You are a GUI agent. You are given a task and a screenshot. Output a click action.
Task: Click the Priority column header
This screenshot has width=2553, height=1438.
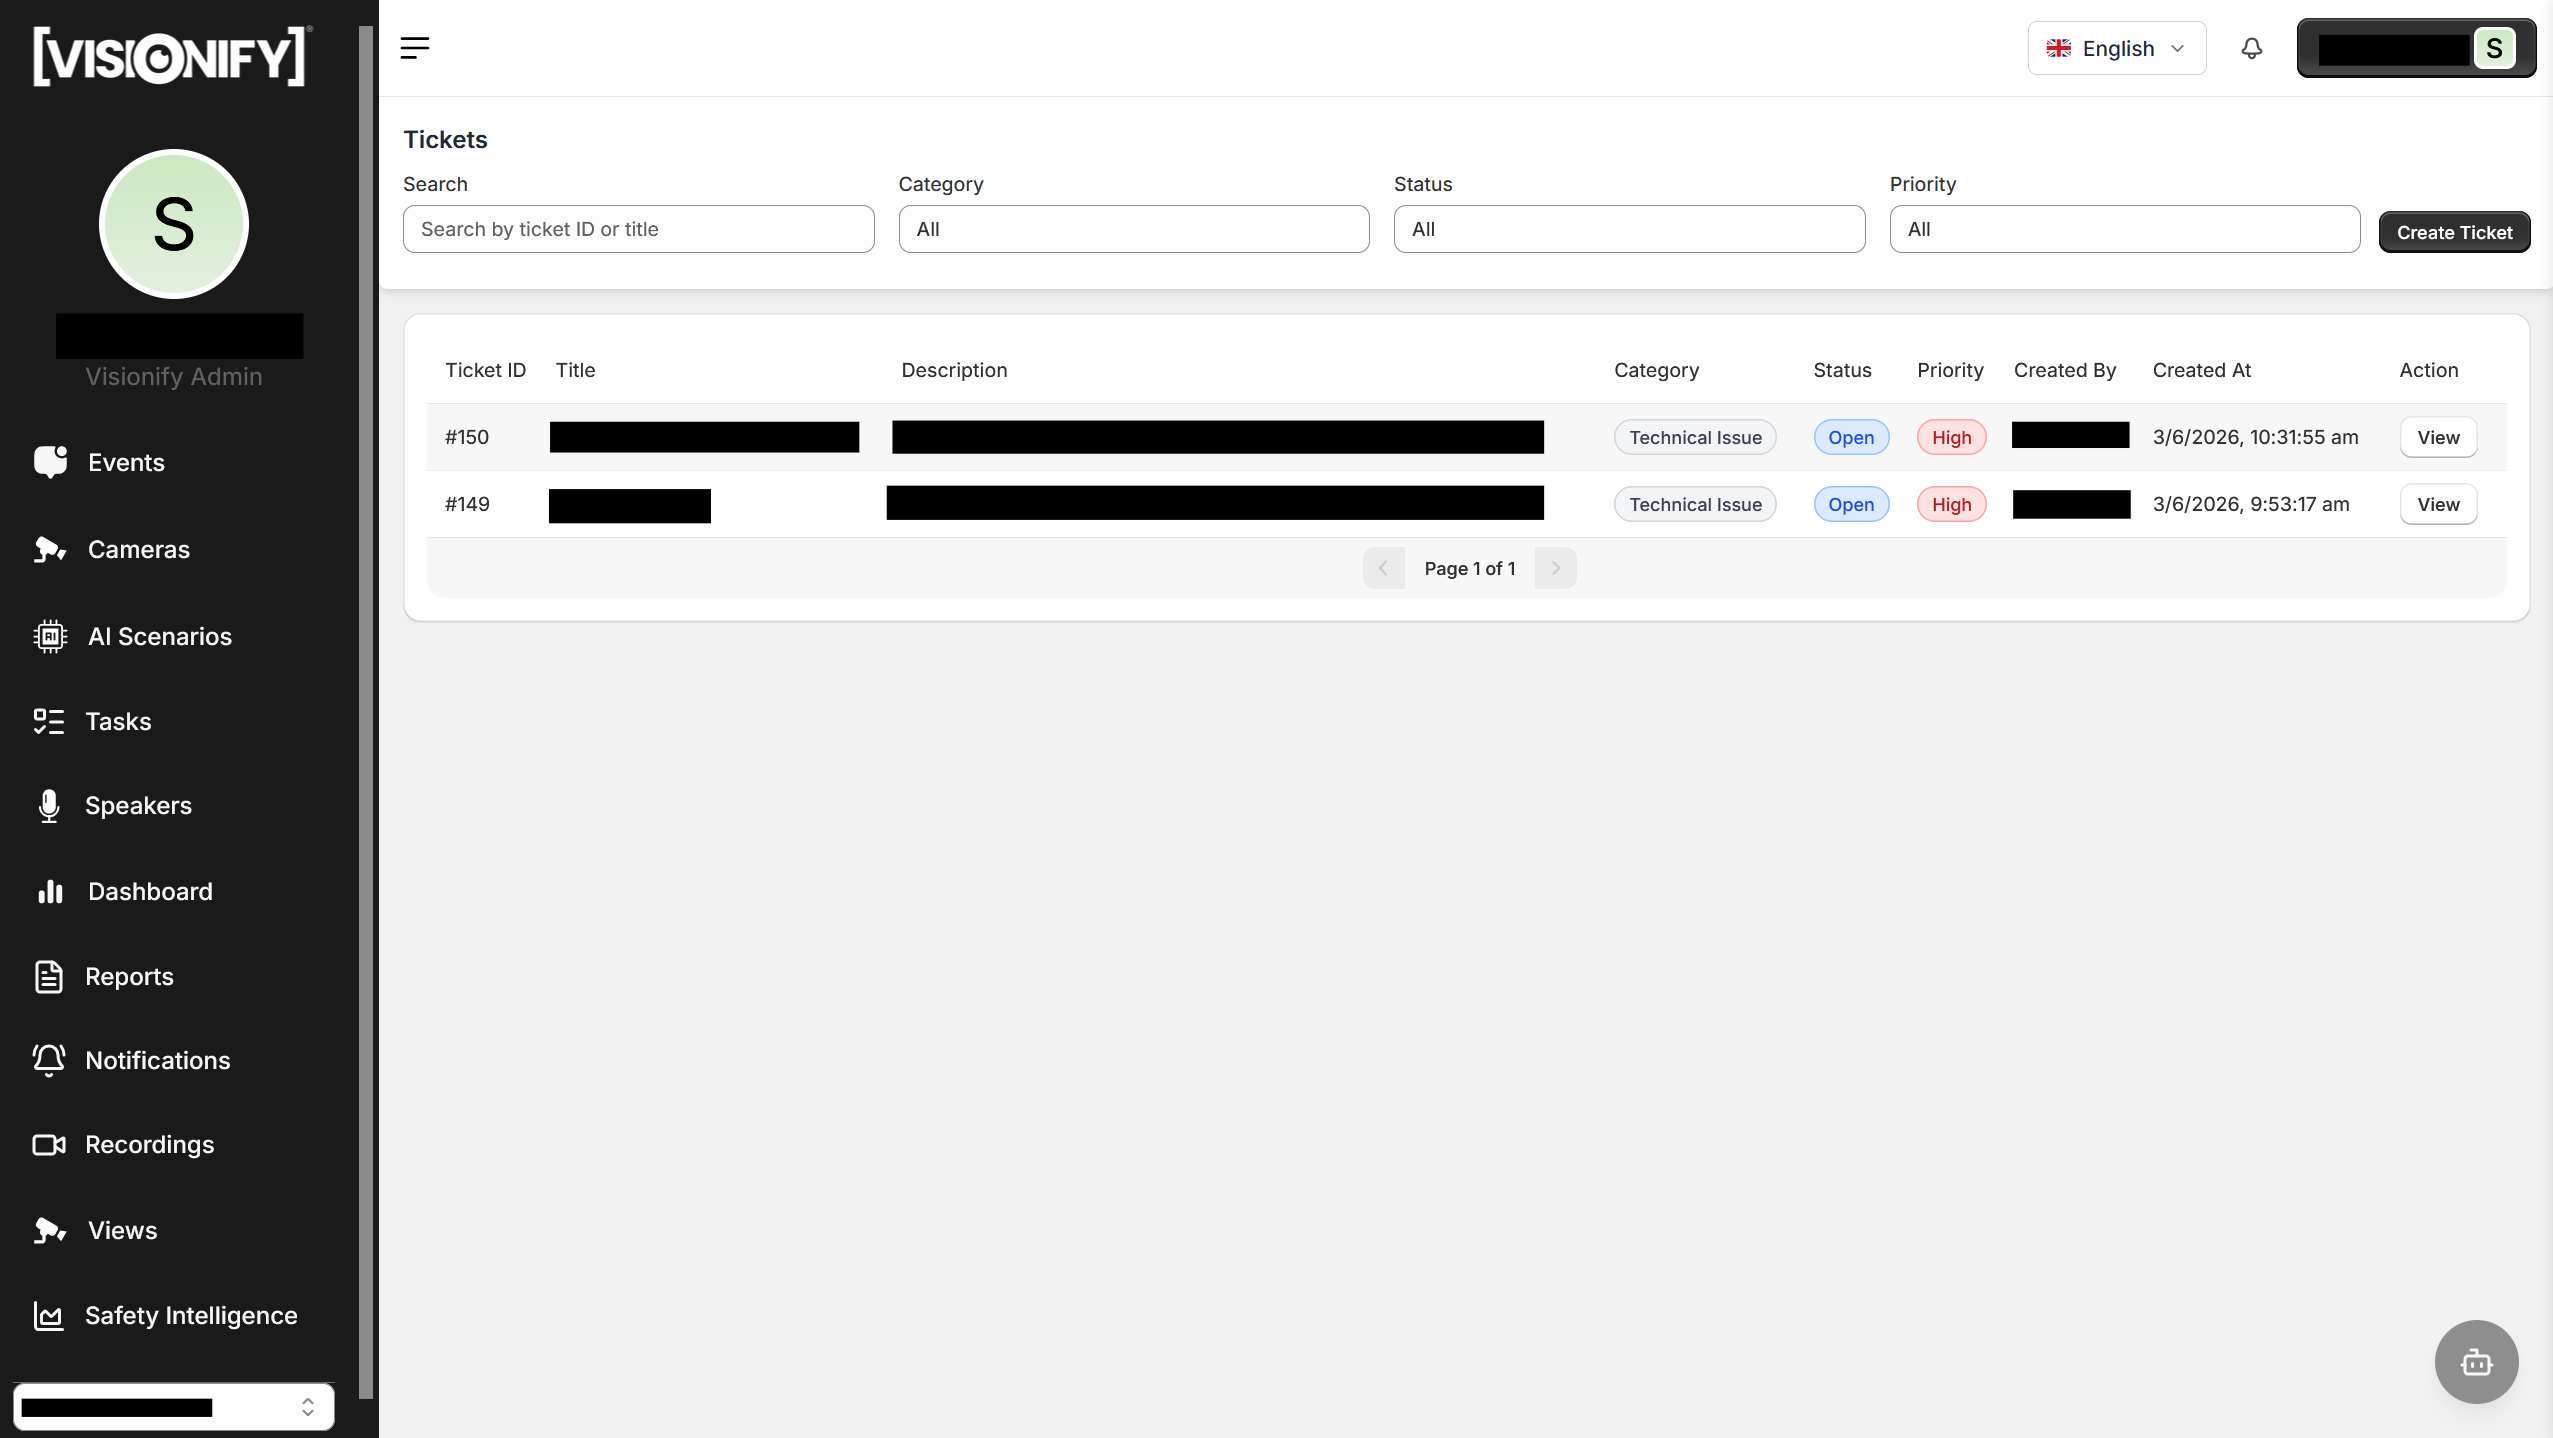coord(1950,370)
